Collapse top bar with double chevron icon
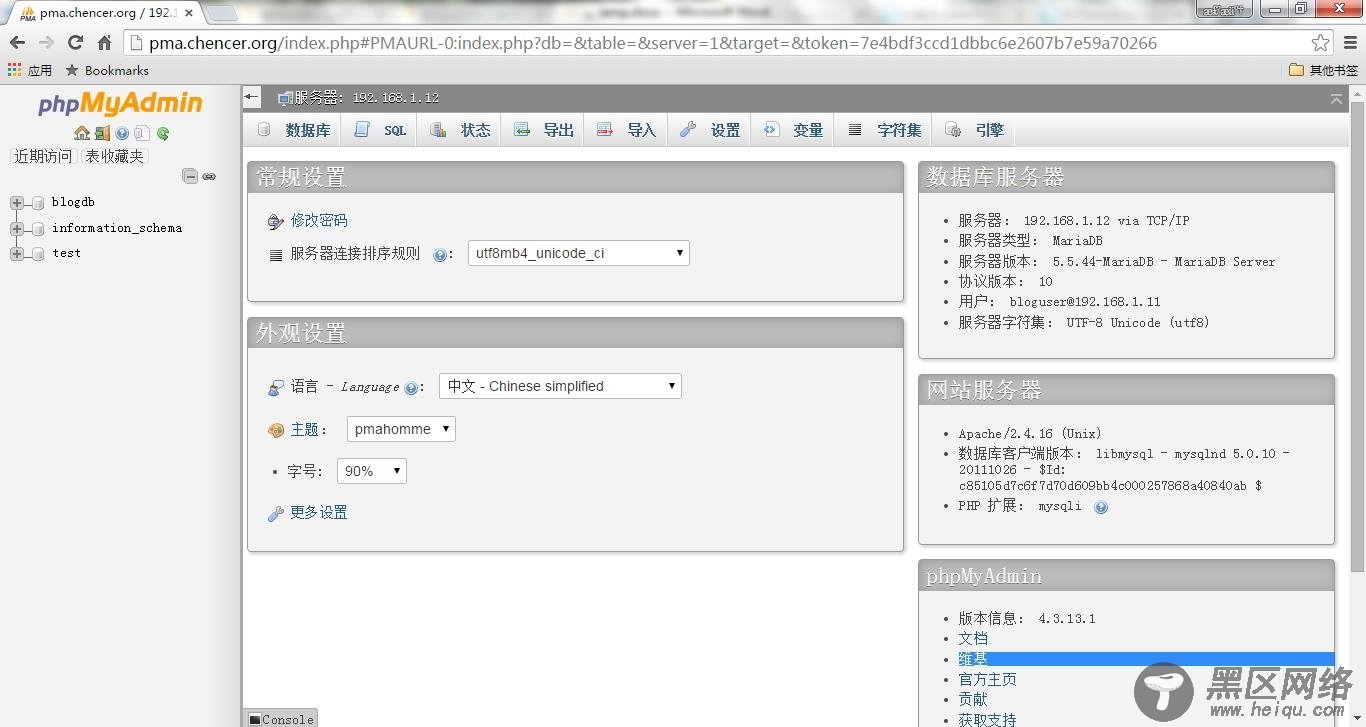 1337,98
